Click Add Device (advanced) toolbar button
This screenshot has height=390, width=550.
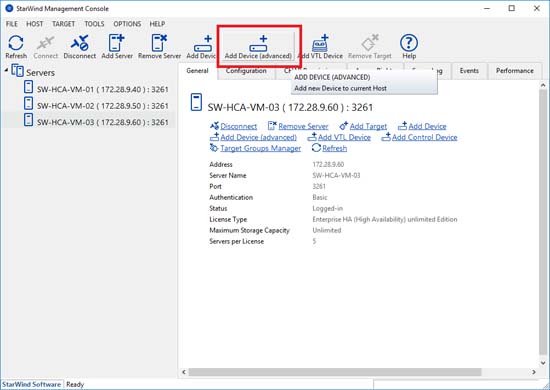pos(258,47)
